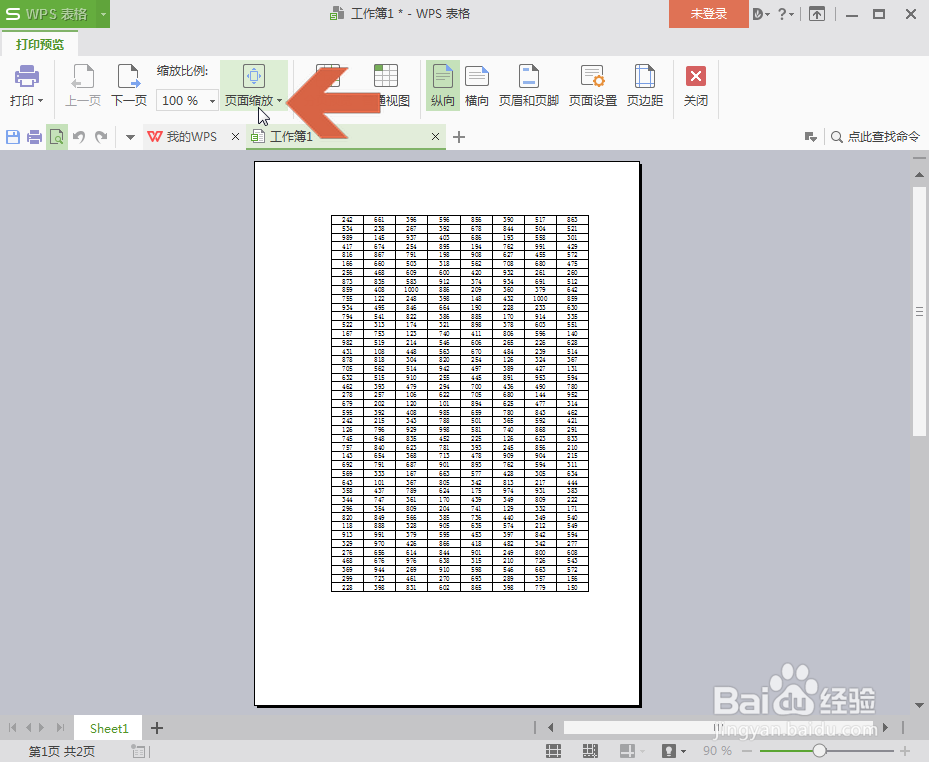Click the zoom slider handle
Image resolution: width=929 pixels, height=762 pixels.
819,751
